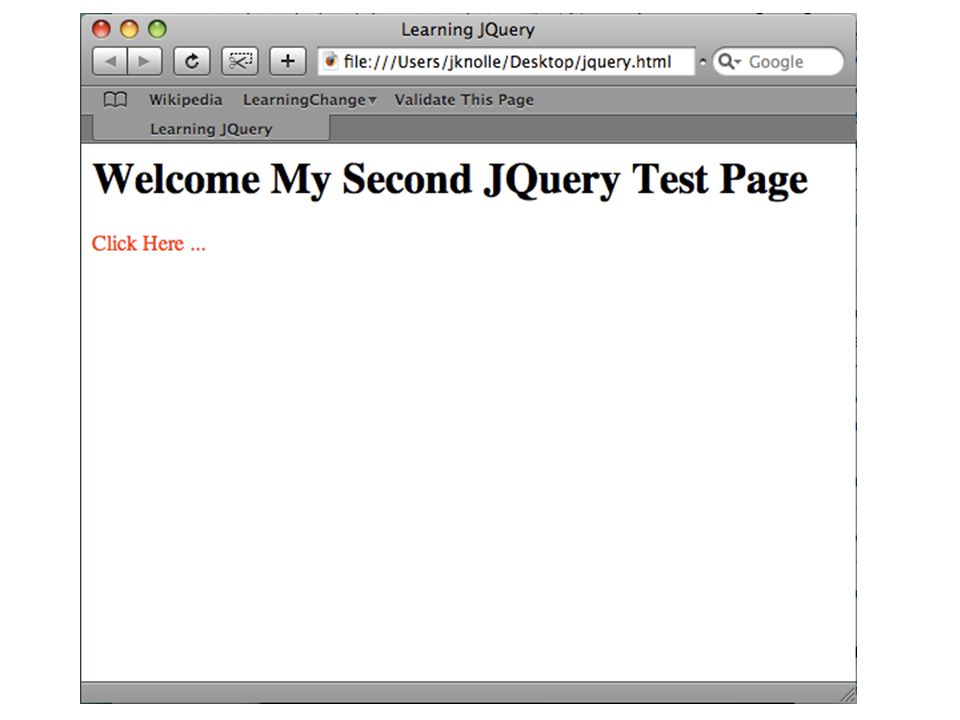Image resolution: width=960 pixels, height=720 pixels.
Task: Open the Wikipedia bookmark
Action: click(186, 100)
